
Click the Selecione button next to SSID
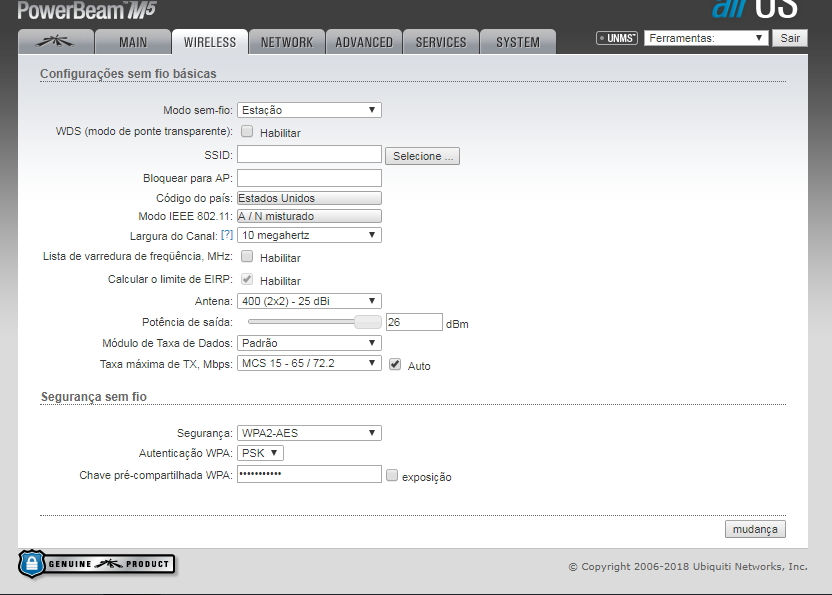[422, 156]
